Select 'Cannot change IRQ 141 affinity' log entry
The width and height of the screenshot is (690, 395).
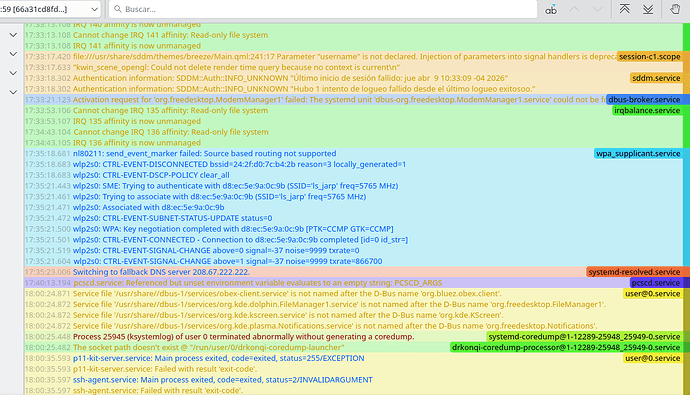(170, 35)
